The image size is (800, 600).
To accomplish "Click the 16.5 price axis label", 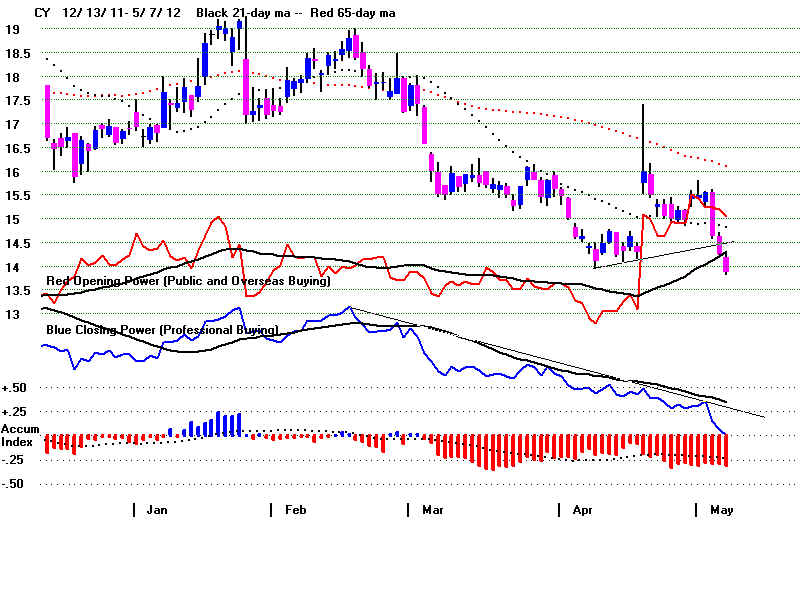I will pos(18,148).
